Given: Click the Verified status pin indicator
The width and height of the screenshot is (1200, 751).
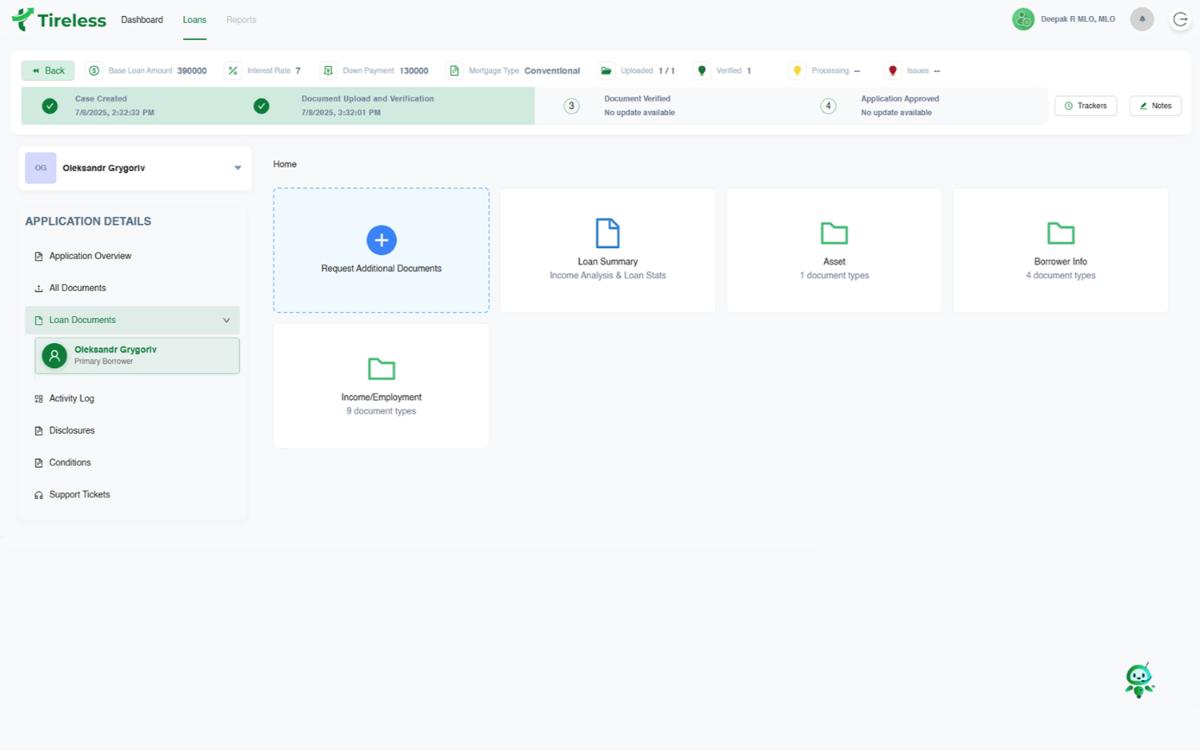Looking at the screenshot, I should (x=701, y=70).
